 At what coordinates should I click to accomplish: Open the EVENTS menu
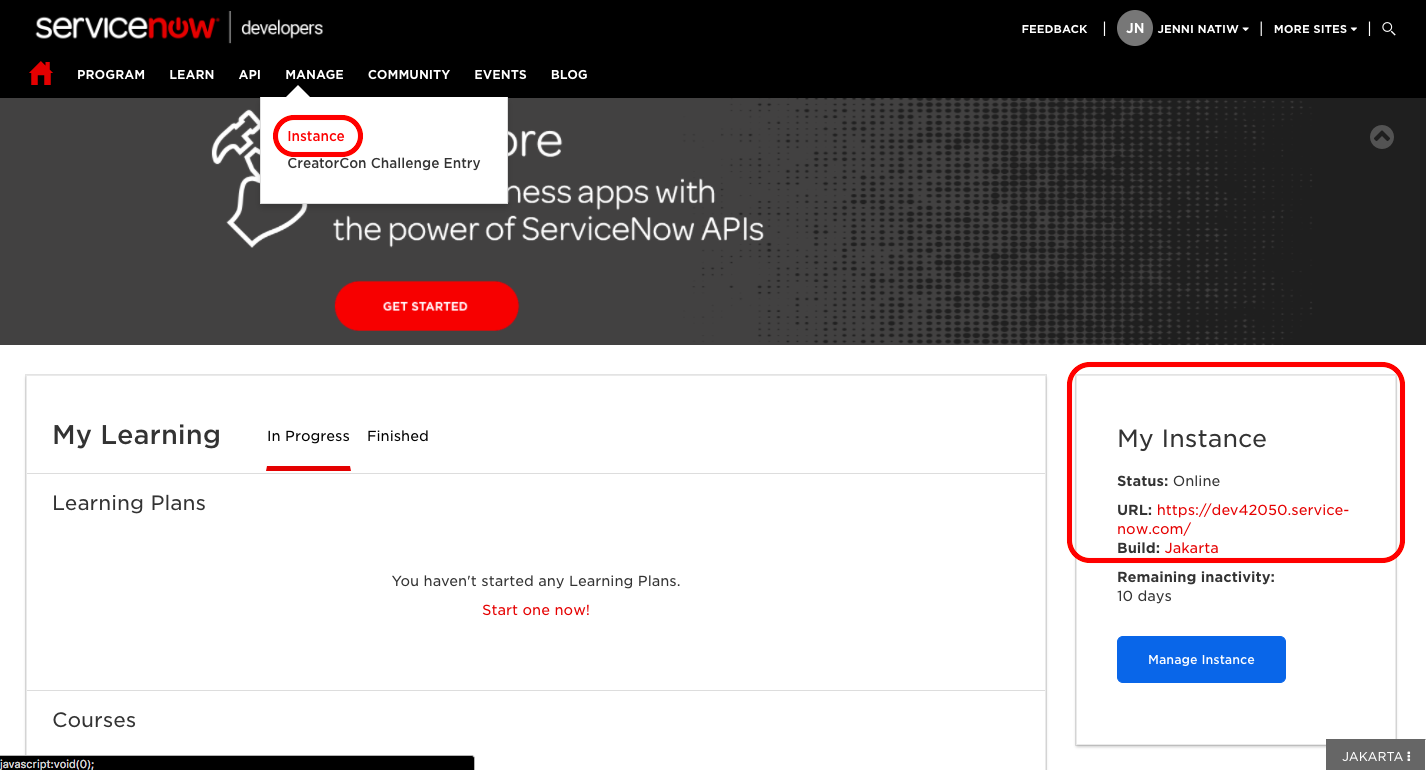point(500,74)
